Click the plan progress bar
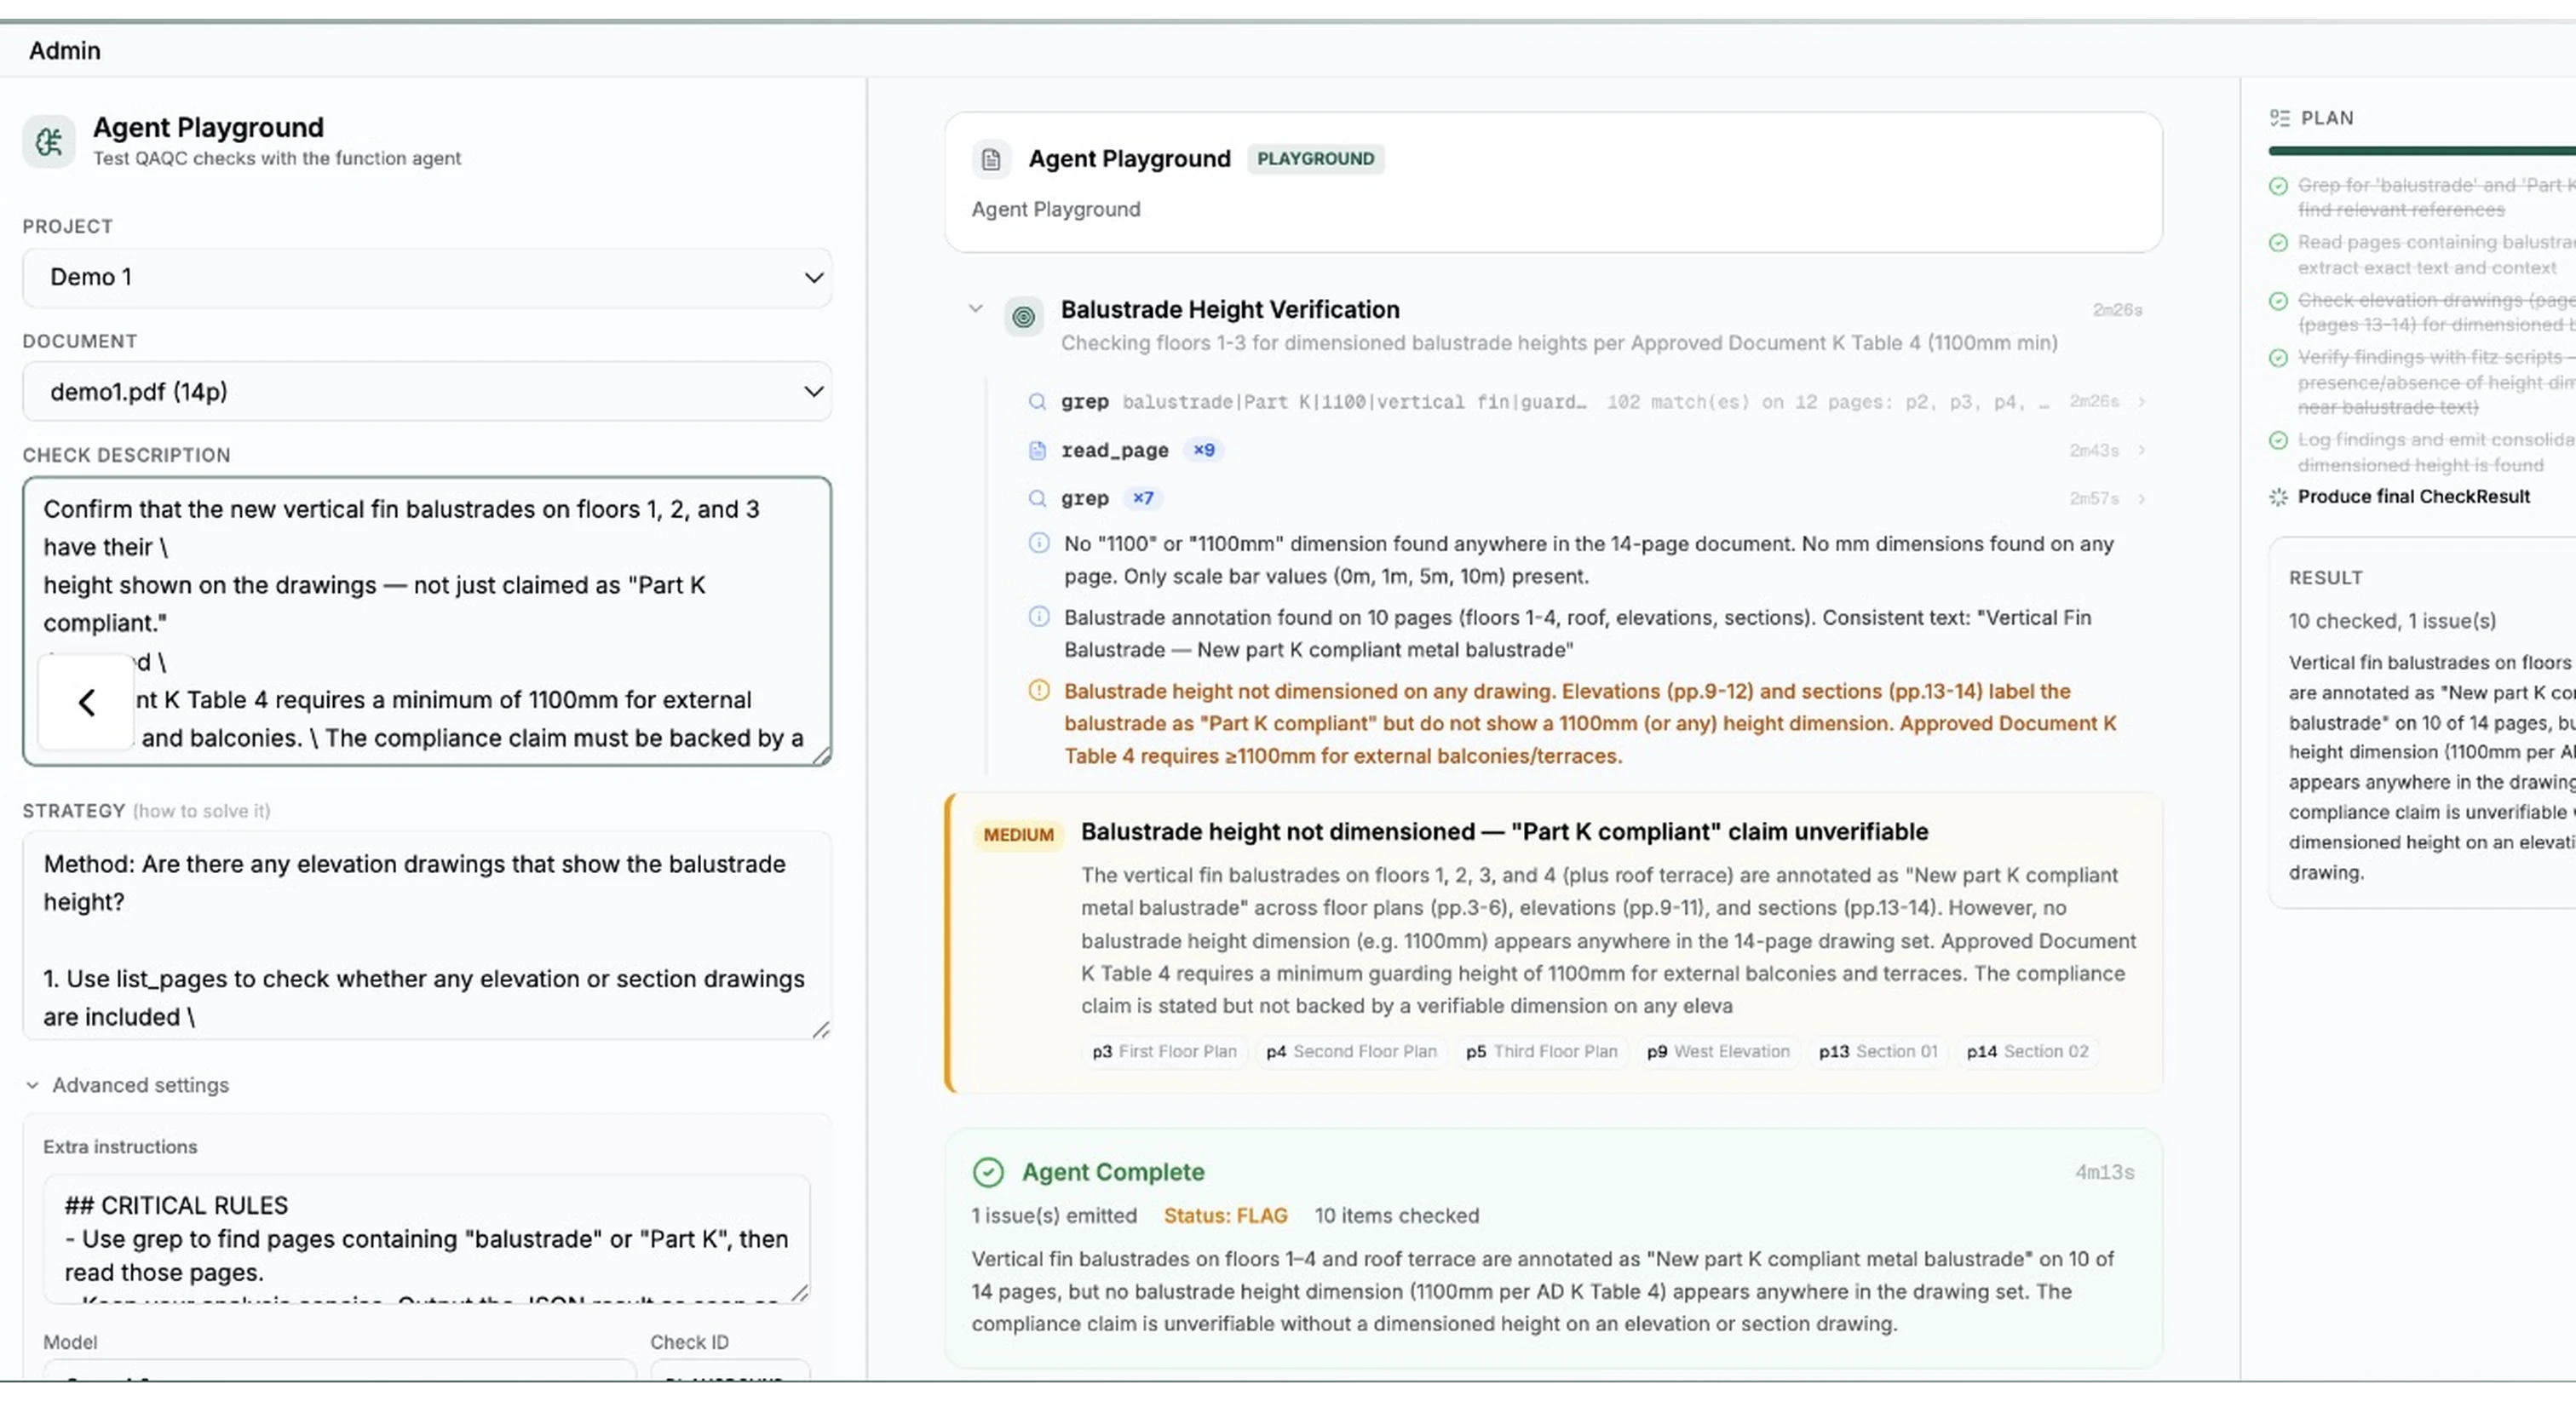 pyautogui.click(x=2422, y=151)
